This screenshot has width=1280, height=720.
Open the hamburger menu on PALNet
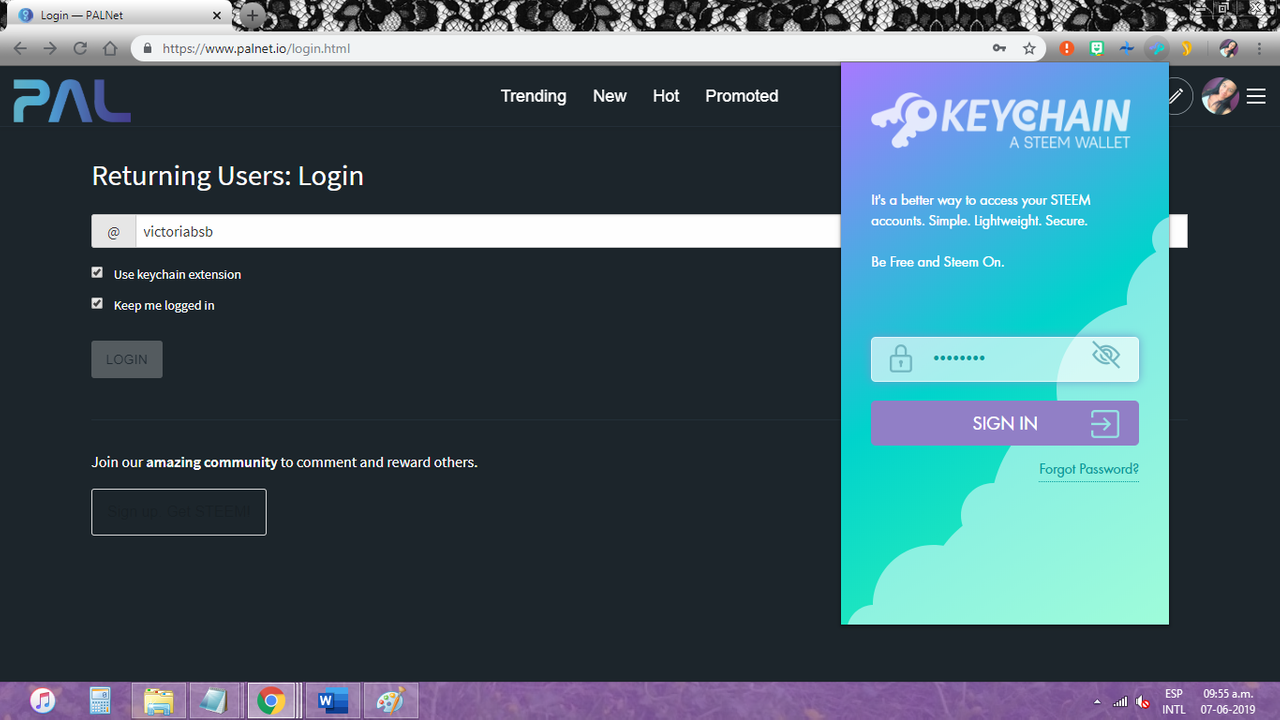1256,96
